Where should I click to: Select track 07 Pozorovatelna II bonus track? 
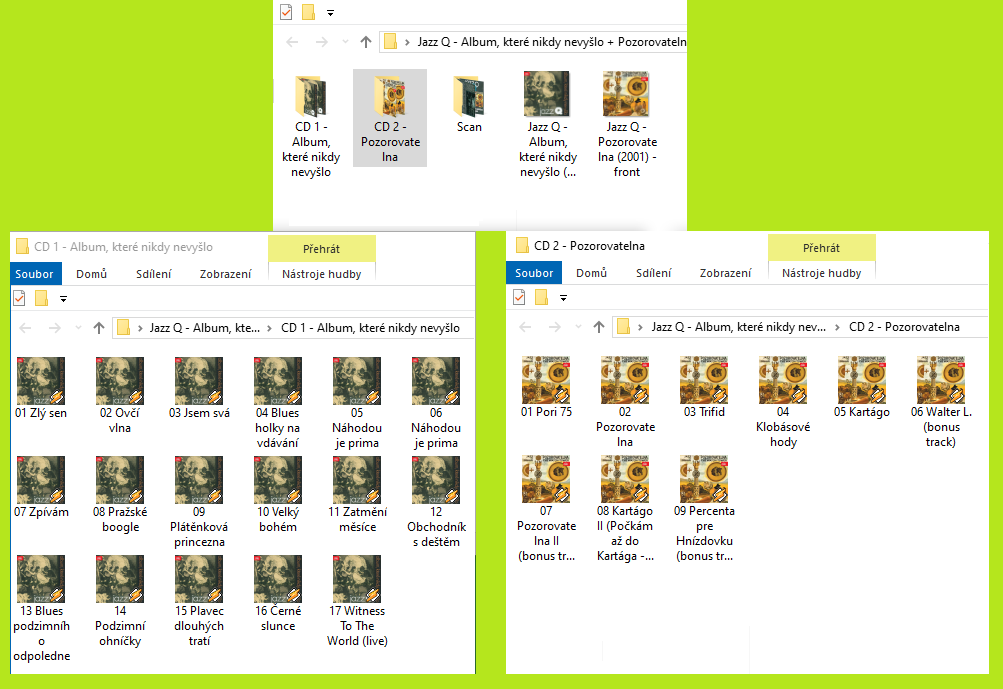tap(546, 509)
